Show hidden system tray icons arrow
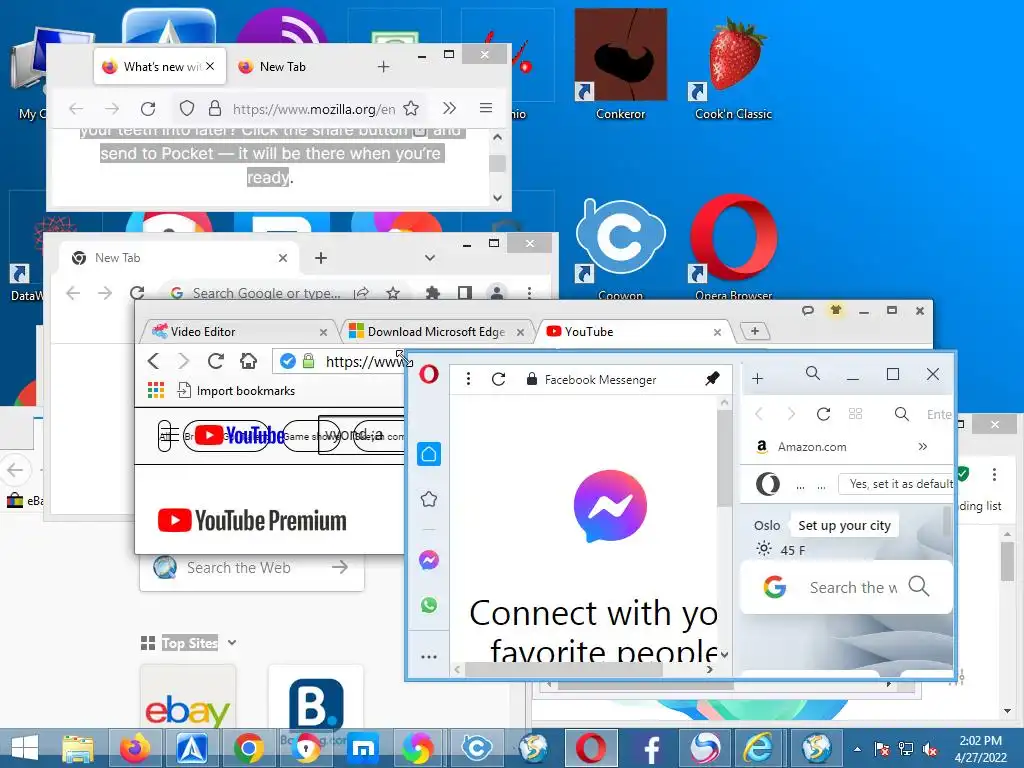The width and height of the screenshot is (1024, 768). (x=857, y=749)
